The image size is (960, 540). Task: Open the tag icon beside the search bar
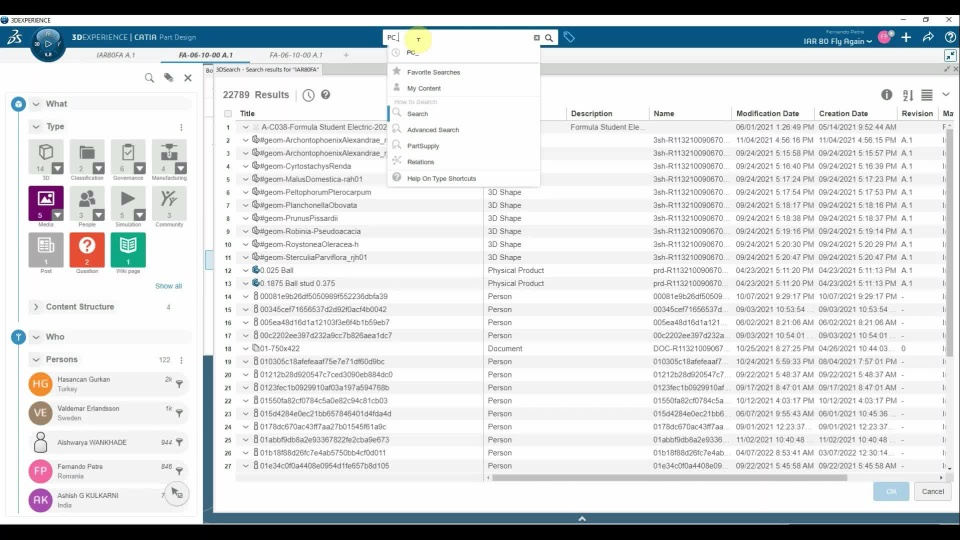(x=569, y=37)
